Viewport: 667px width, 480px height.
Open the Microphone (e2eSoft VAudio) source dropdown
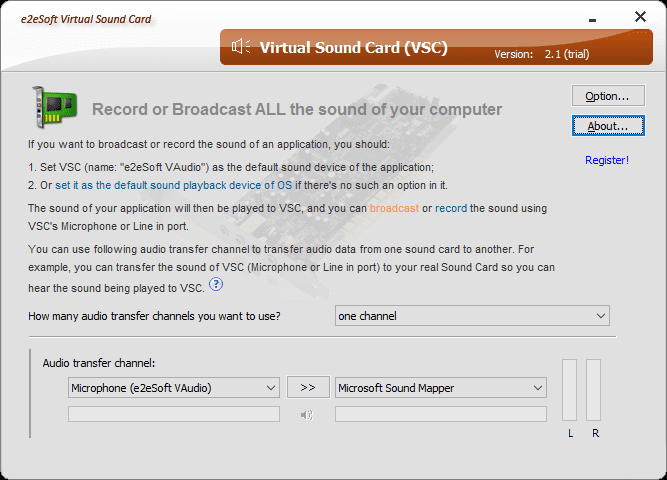tap(174, 387)
